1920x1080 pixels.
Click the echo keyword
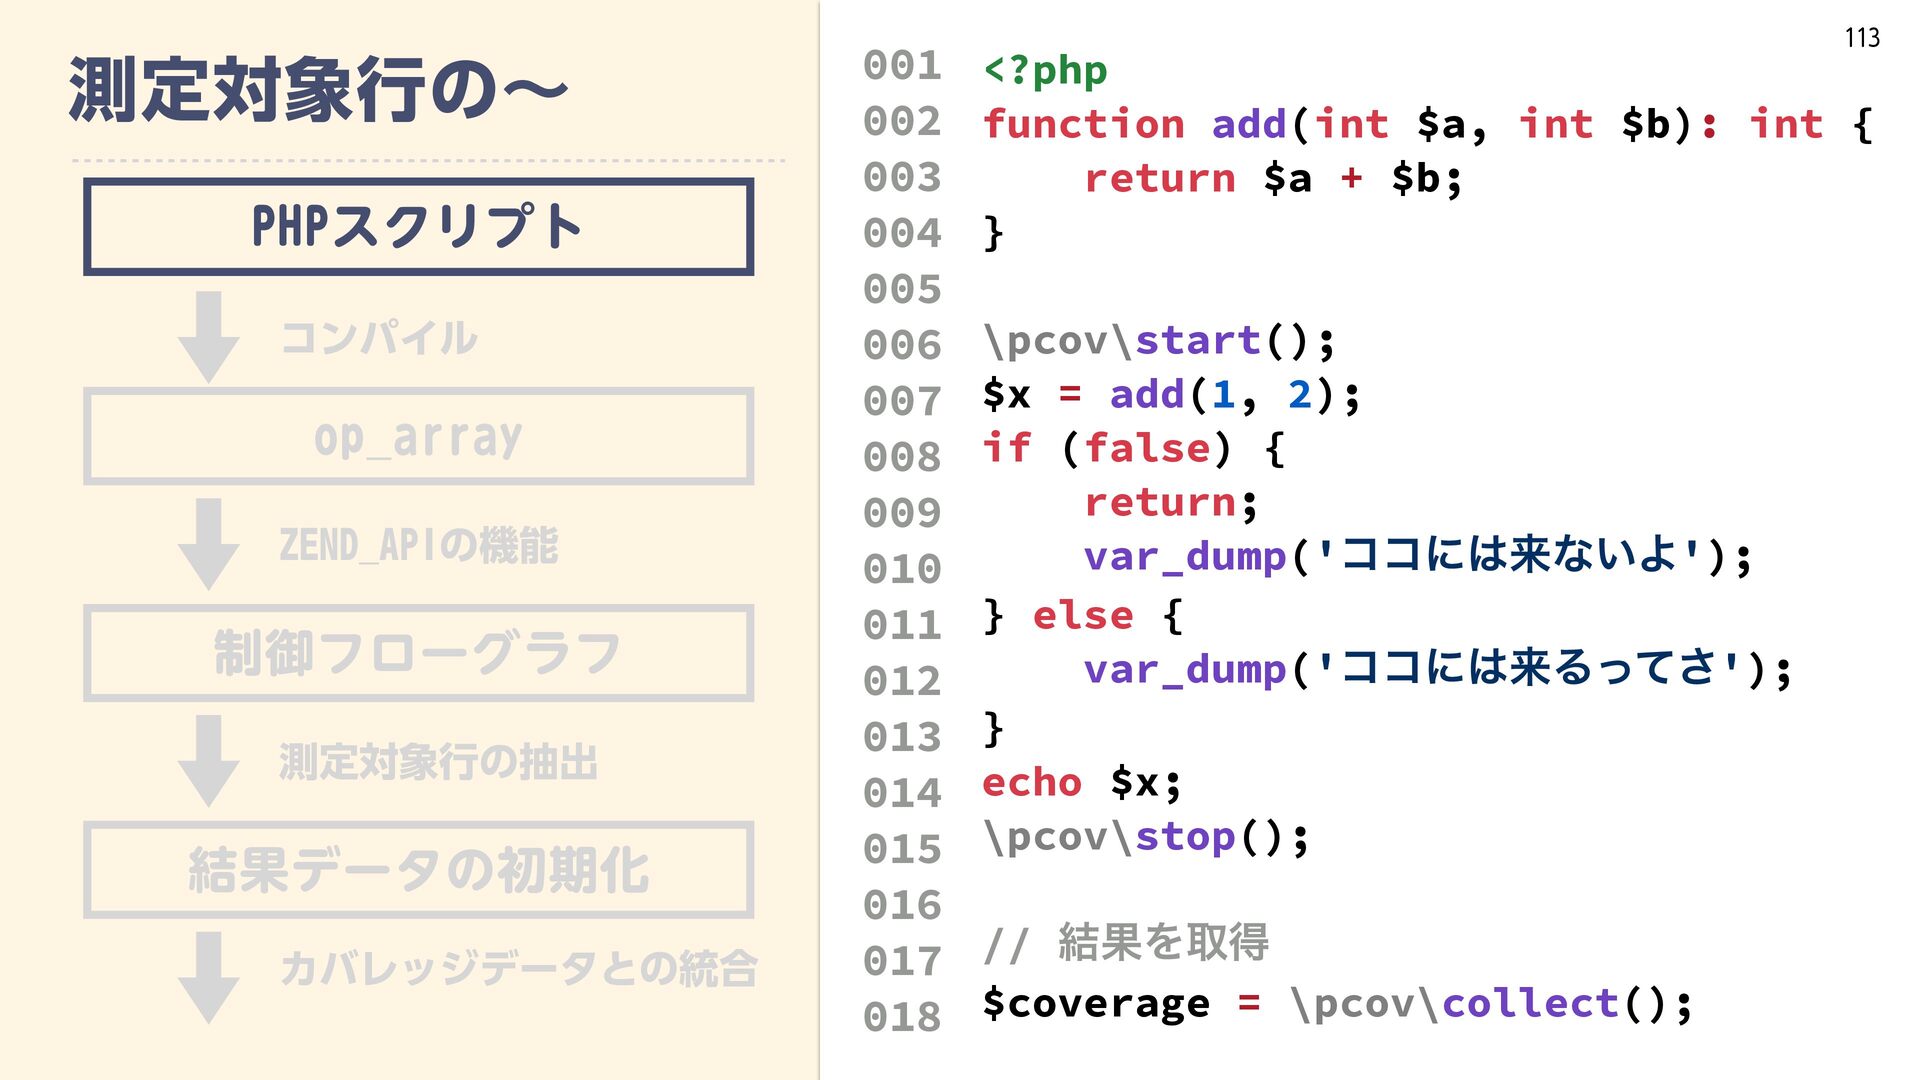pos(1032,782)
